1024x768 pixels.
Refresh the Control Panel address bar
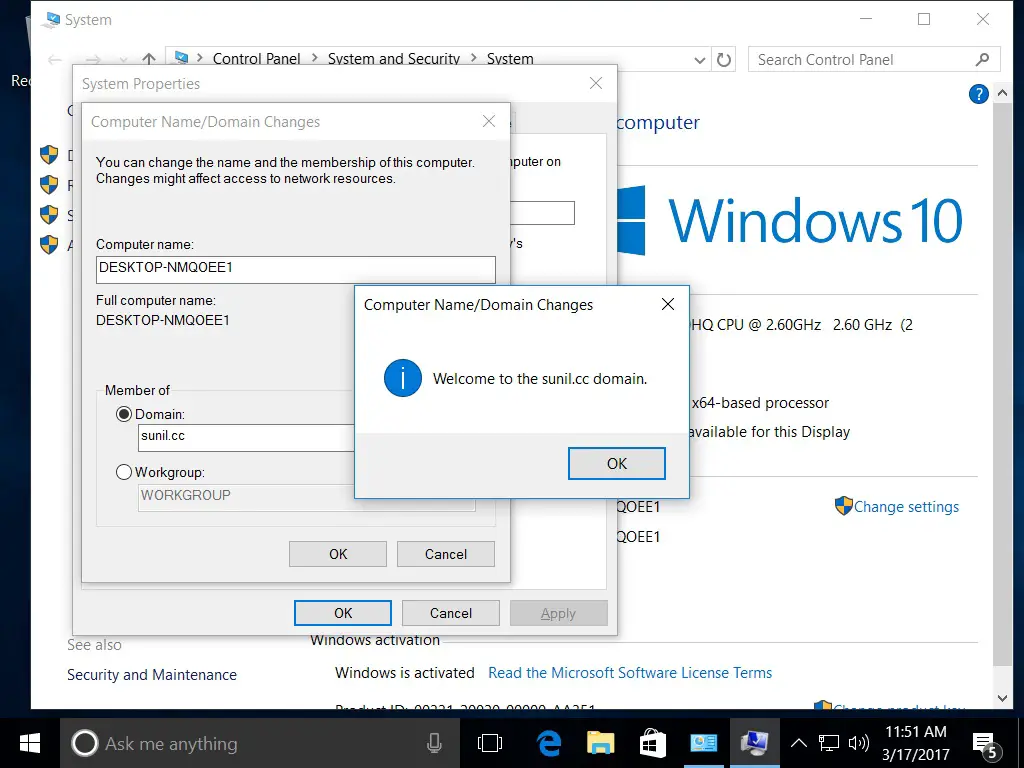[725, 60]
